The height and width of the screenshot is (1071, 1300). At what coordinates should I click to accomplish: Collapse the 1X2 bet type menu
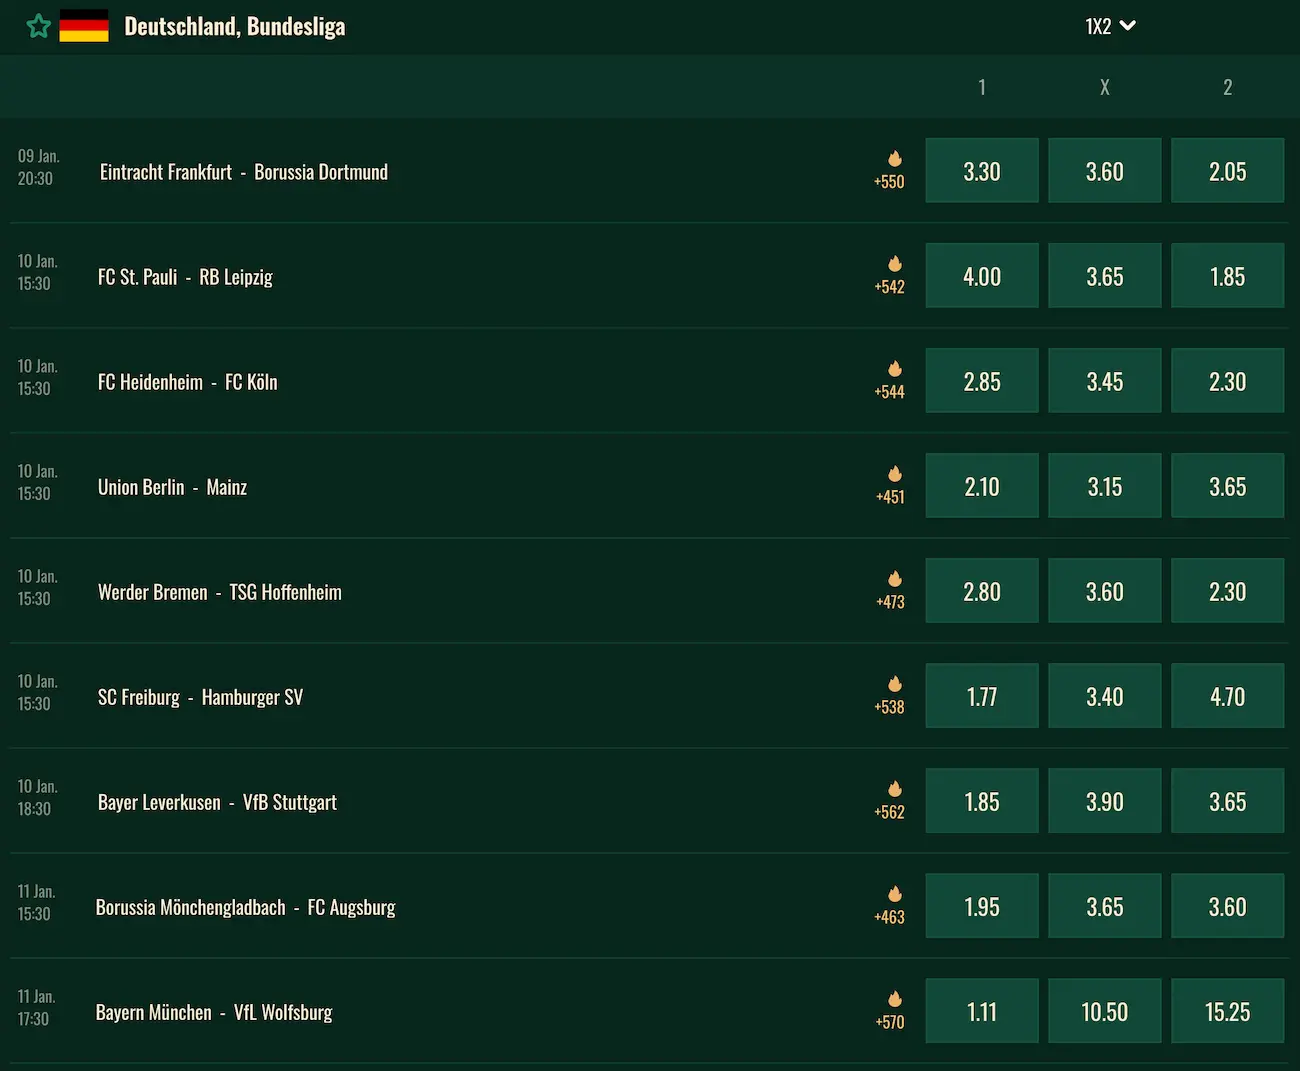point(1110,27)
